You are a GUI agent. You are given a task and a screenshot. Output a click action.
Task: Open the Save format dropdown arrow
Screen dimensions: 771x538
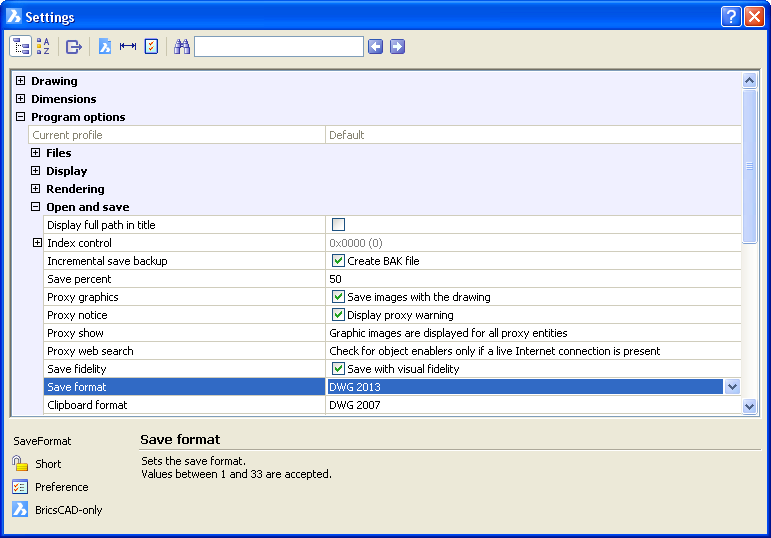click(x=732, y=387)
